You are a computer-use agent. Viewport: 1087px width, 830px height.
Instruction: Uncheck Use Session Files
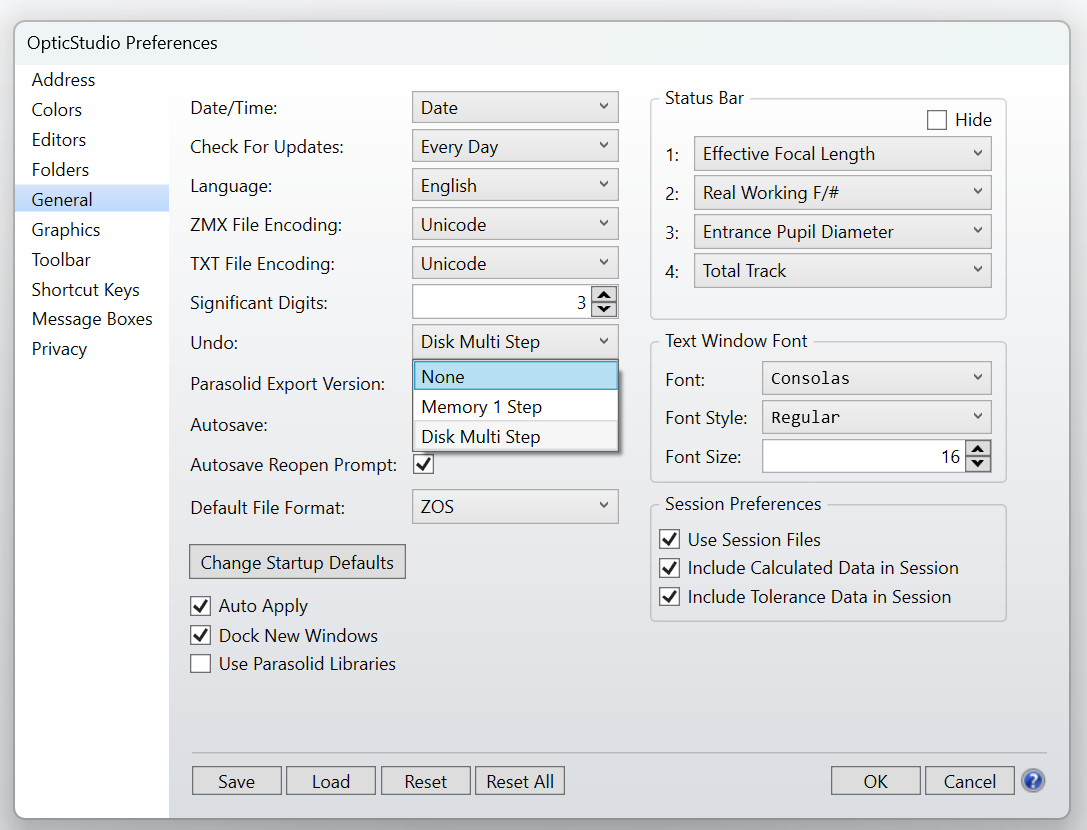pyautogui.click(x=670, y=539)
